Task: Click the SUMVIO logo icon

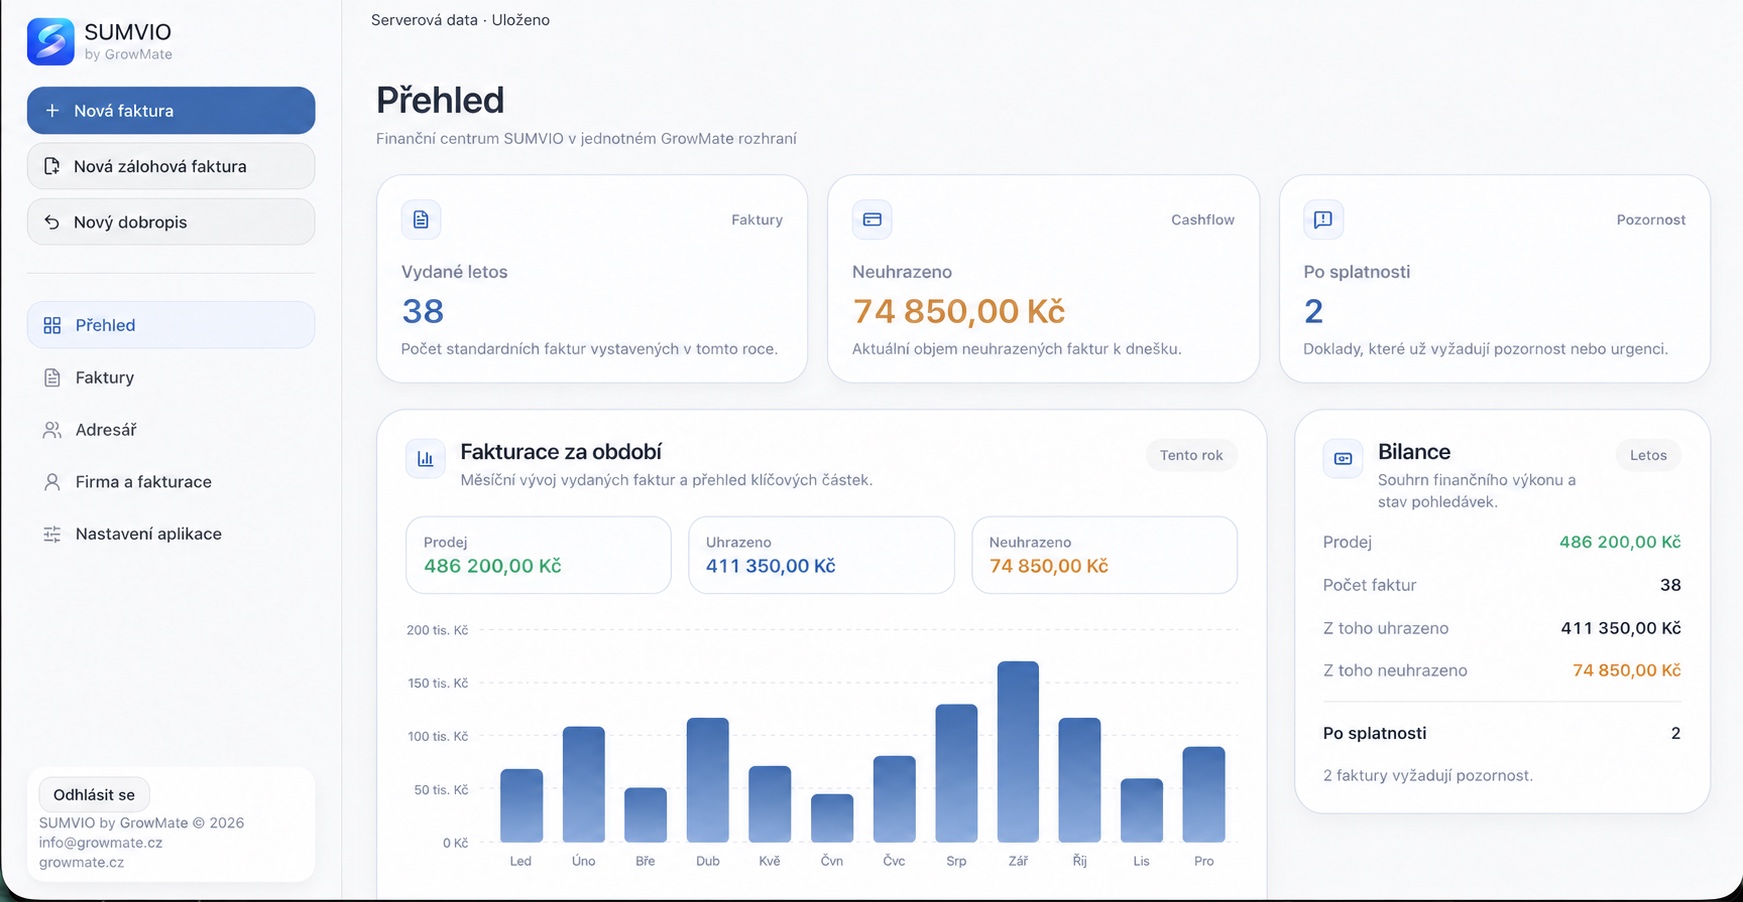Action: (50, 42)
